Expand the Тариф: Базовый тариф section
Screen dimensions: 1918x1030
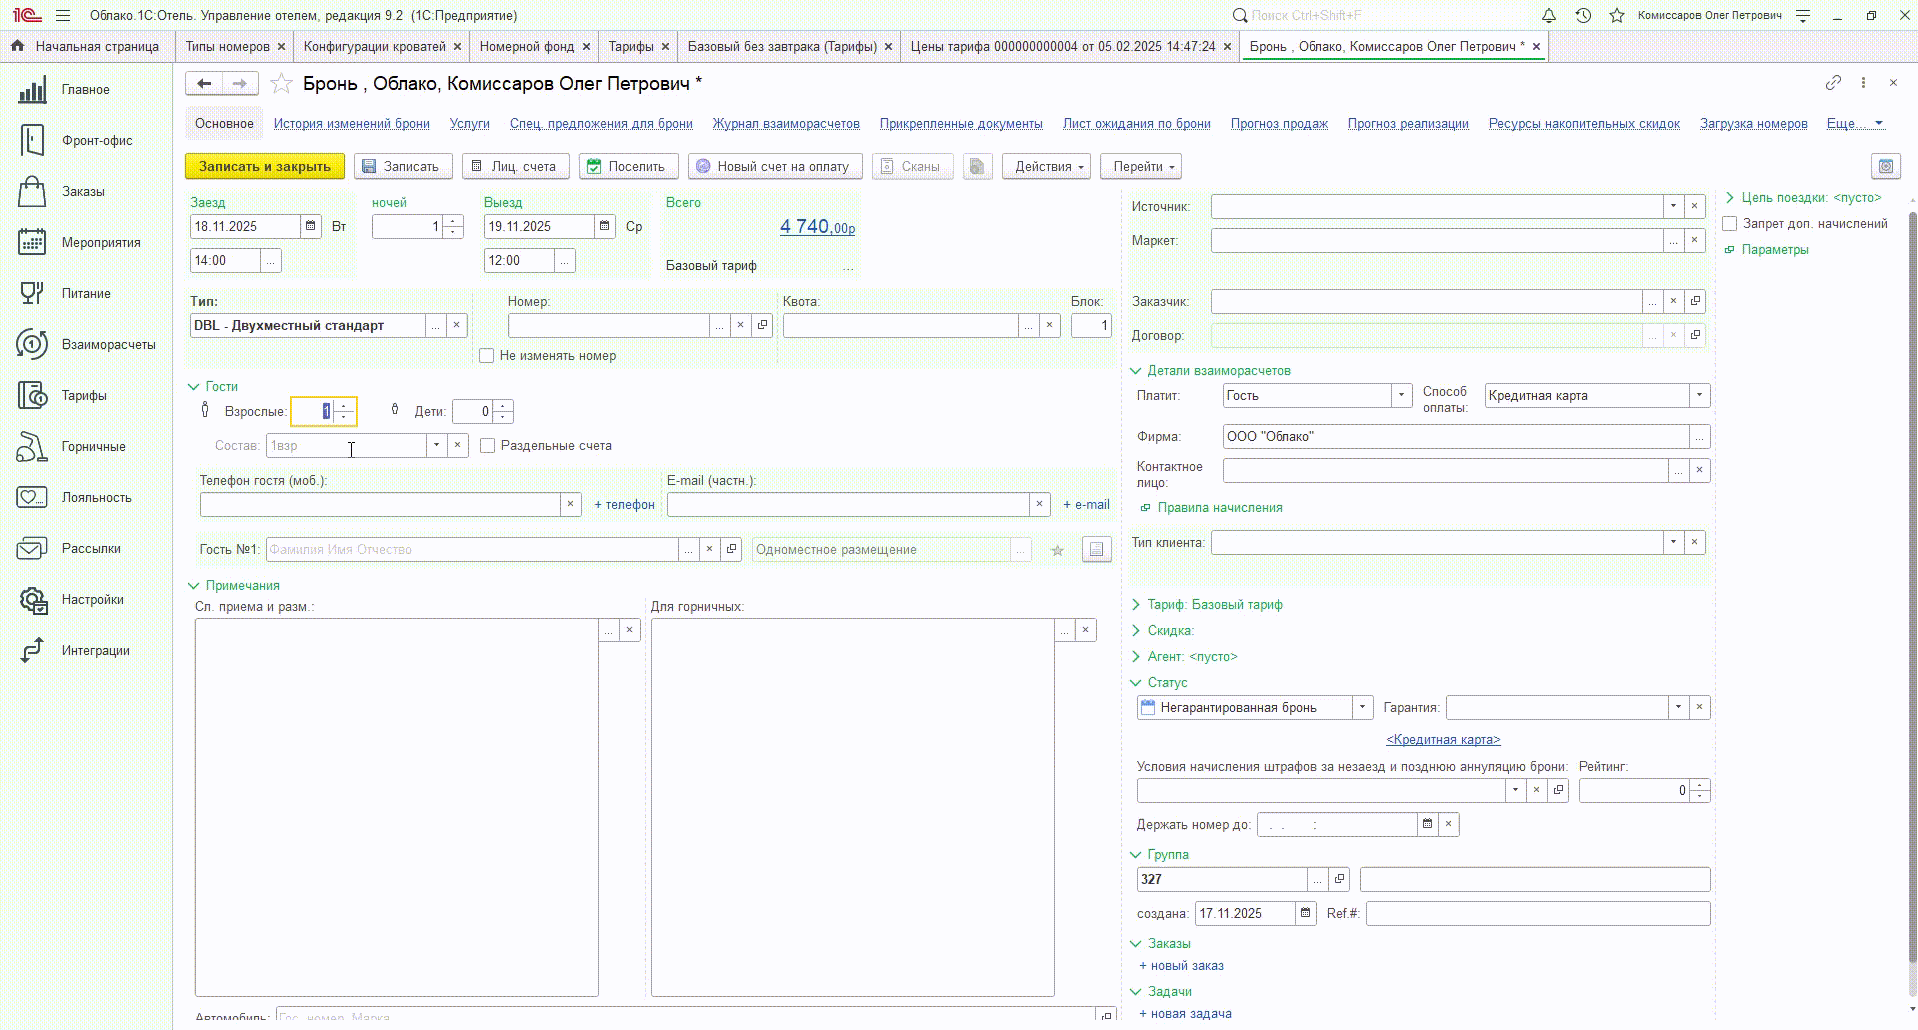1214,605
